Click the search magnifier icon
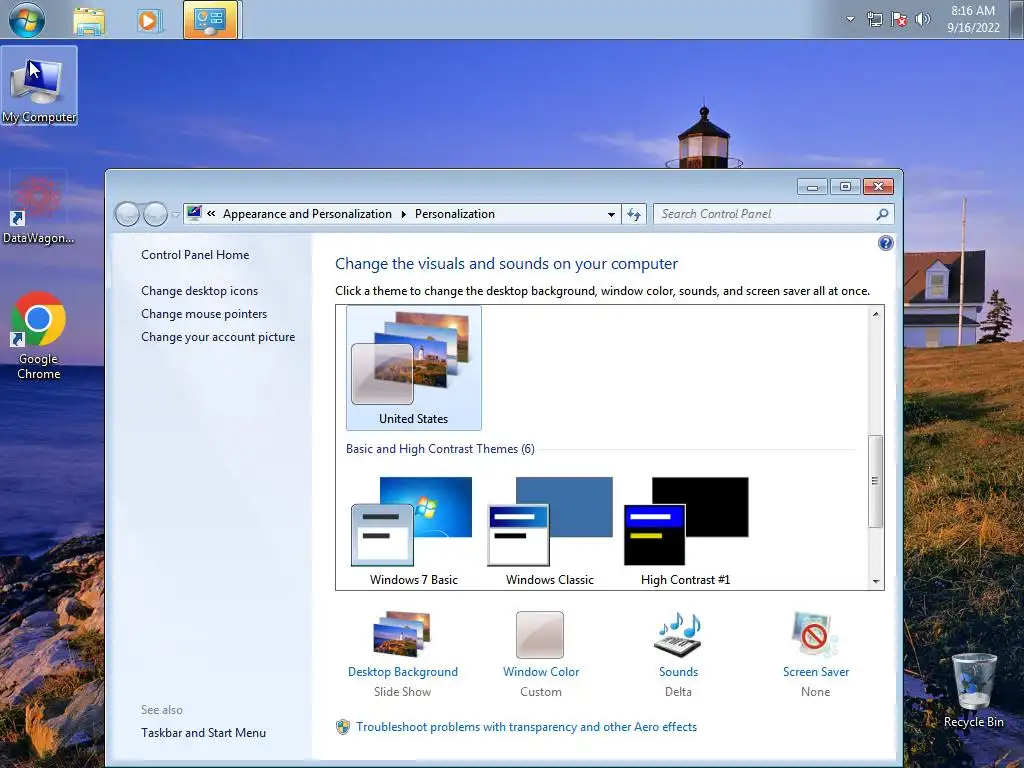Image resolution: width=1024 pixels, height=768 pixels. pos(882,214)
